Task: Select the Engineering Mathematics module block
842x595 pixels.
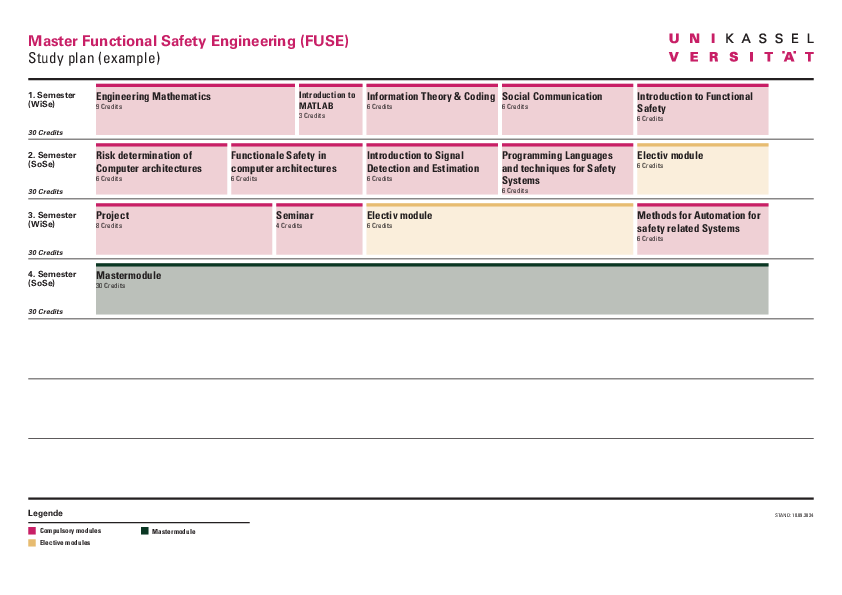Action: pos(195,110)
